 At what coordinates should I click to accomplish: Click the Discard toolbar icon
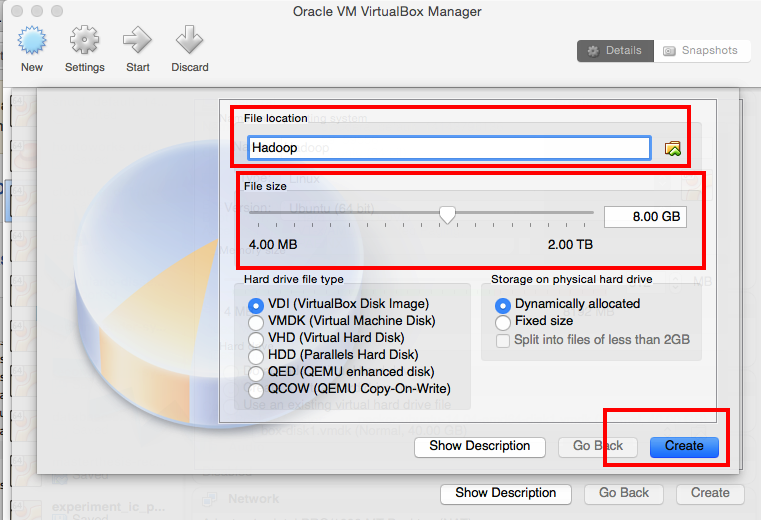189,40
